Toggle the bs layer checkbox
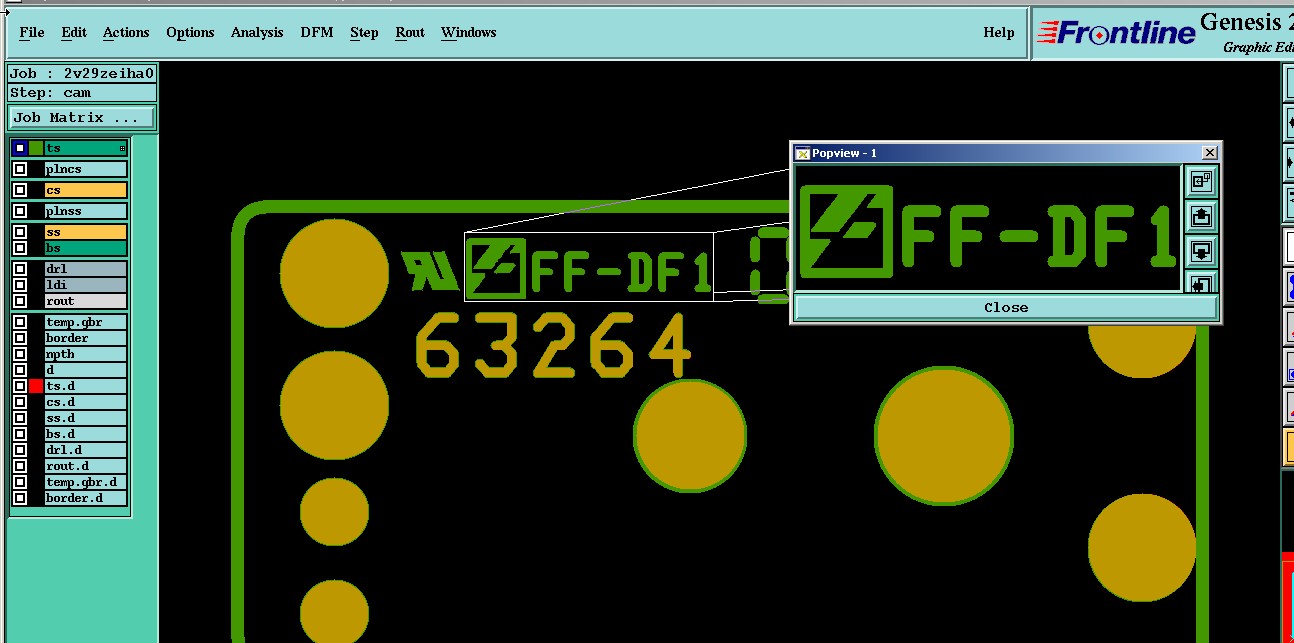The height and width of the screenshot is (643, 1294). (x=20, y=248)
